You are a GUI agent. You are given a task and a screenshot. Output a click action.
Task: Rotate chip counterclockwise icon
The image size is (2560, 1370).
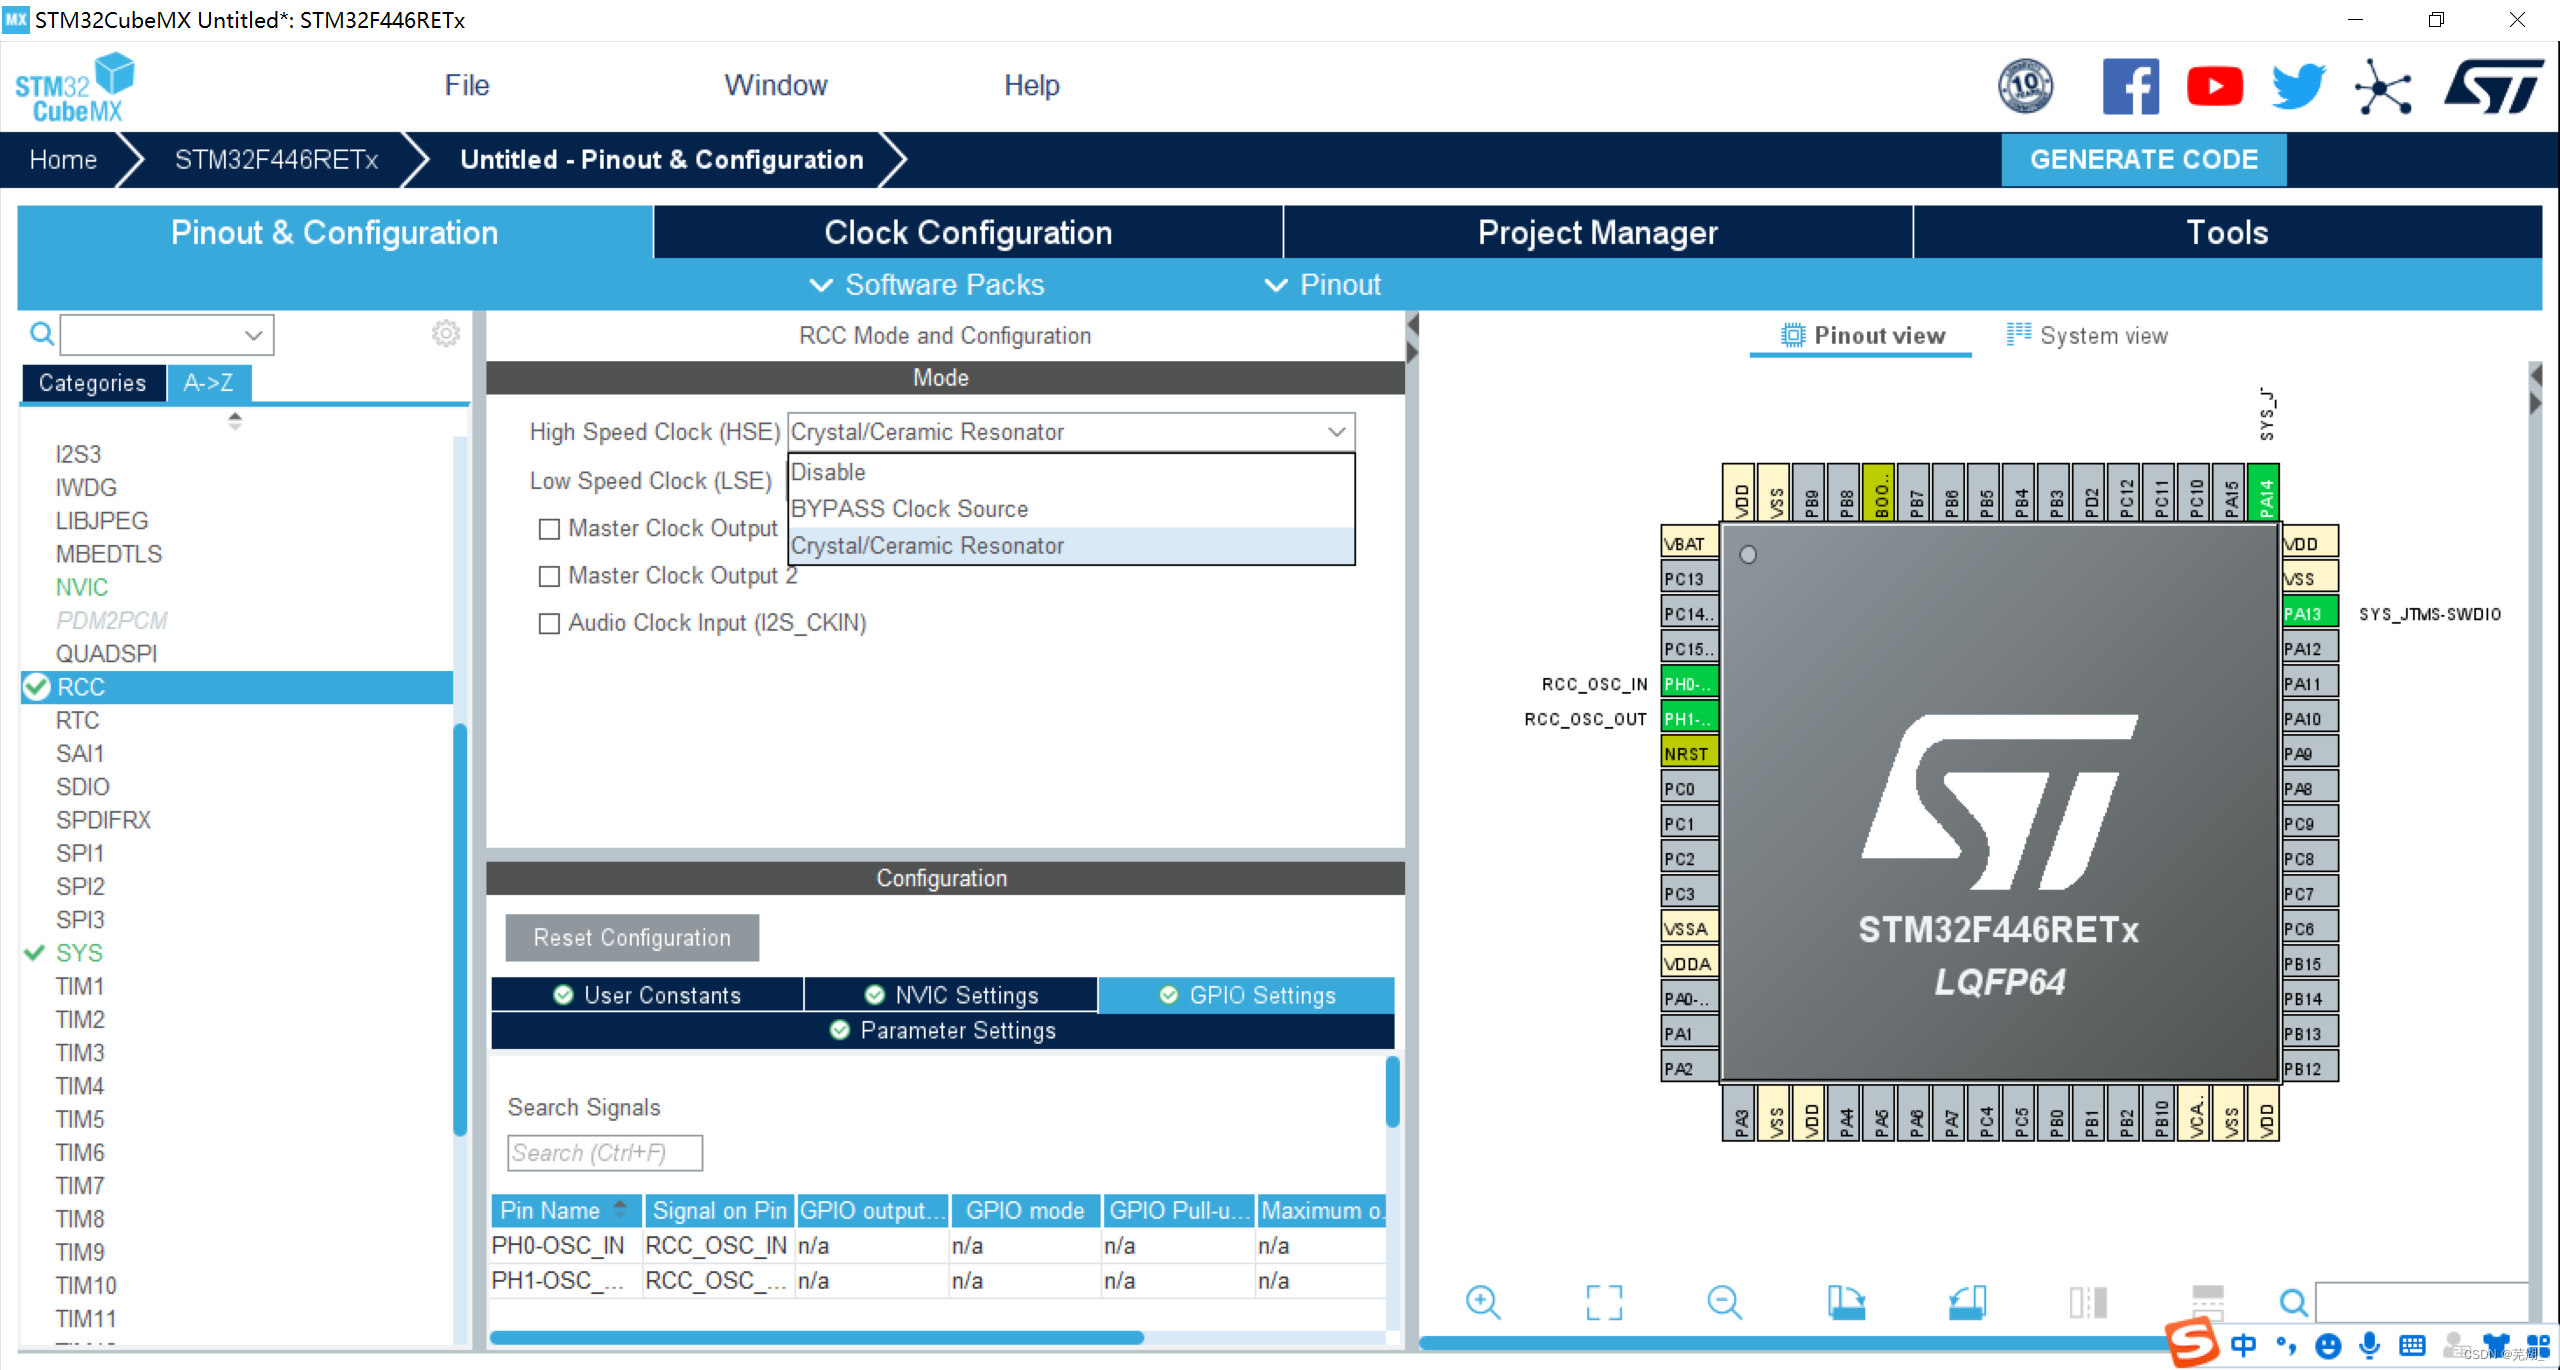[1967, 1302]
